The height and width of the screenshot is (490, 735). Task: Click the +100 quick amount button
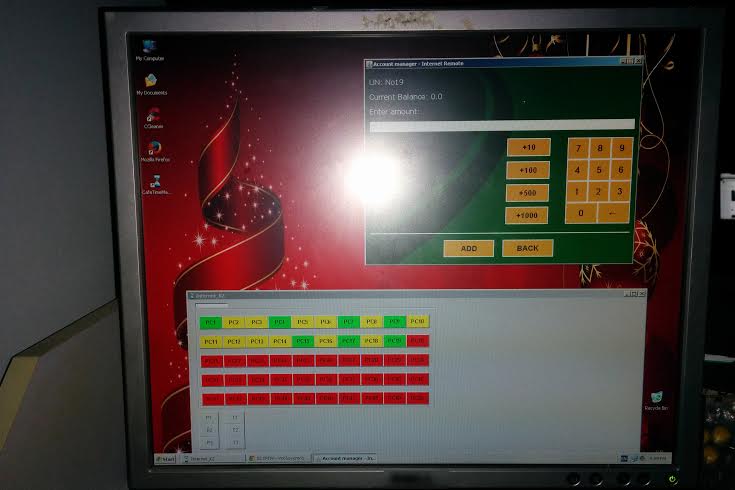pyautogui.click(x=528, y=171)
